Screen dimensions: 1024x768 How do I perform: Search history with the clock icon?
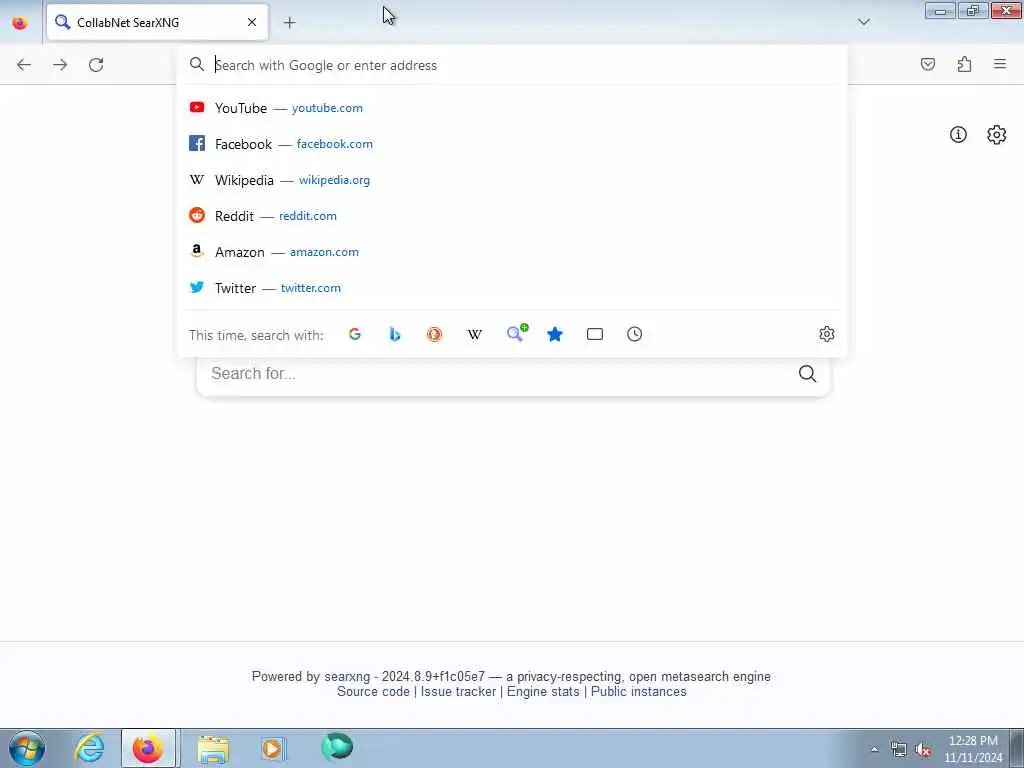click(634, 334)
